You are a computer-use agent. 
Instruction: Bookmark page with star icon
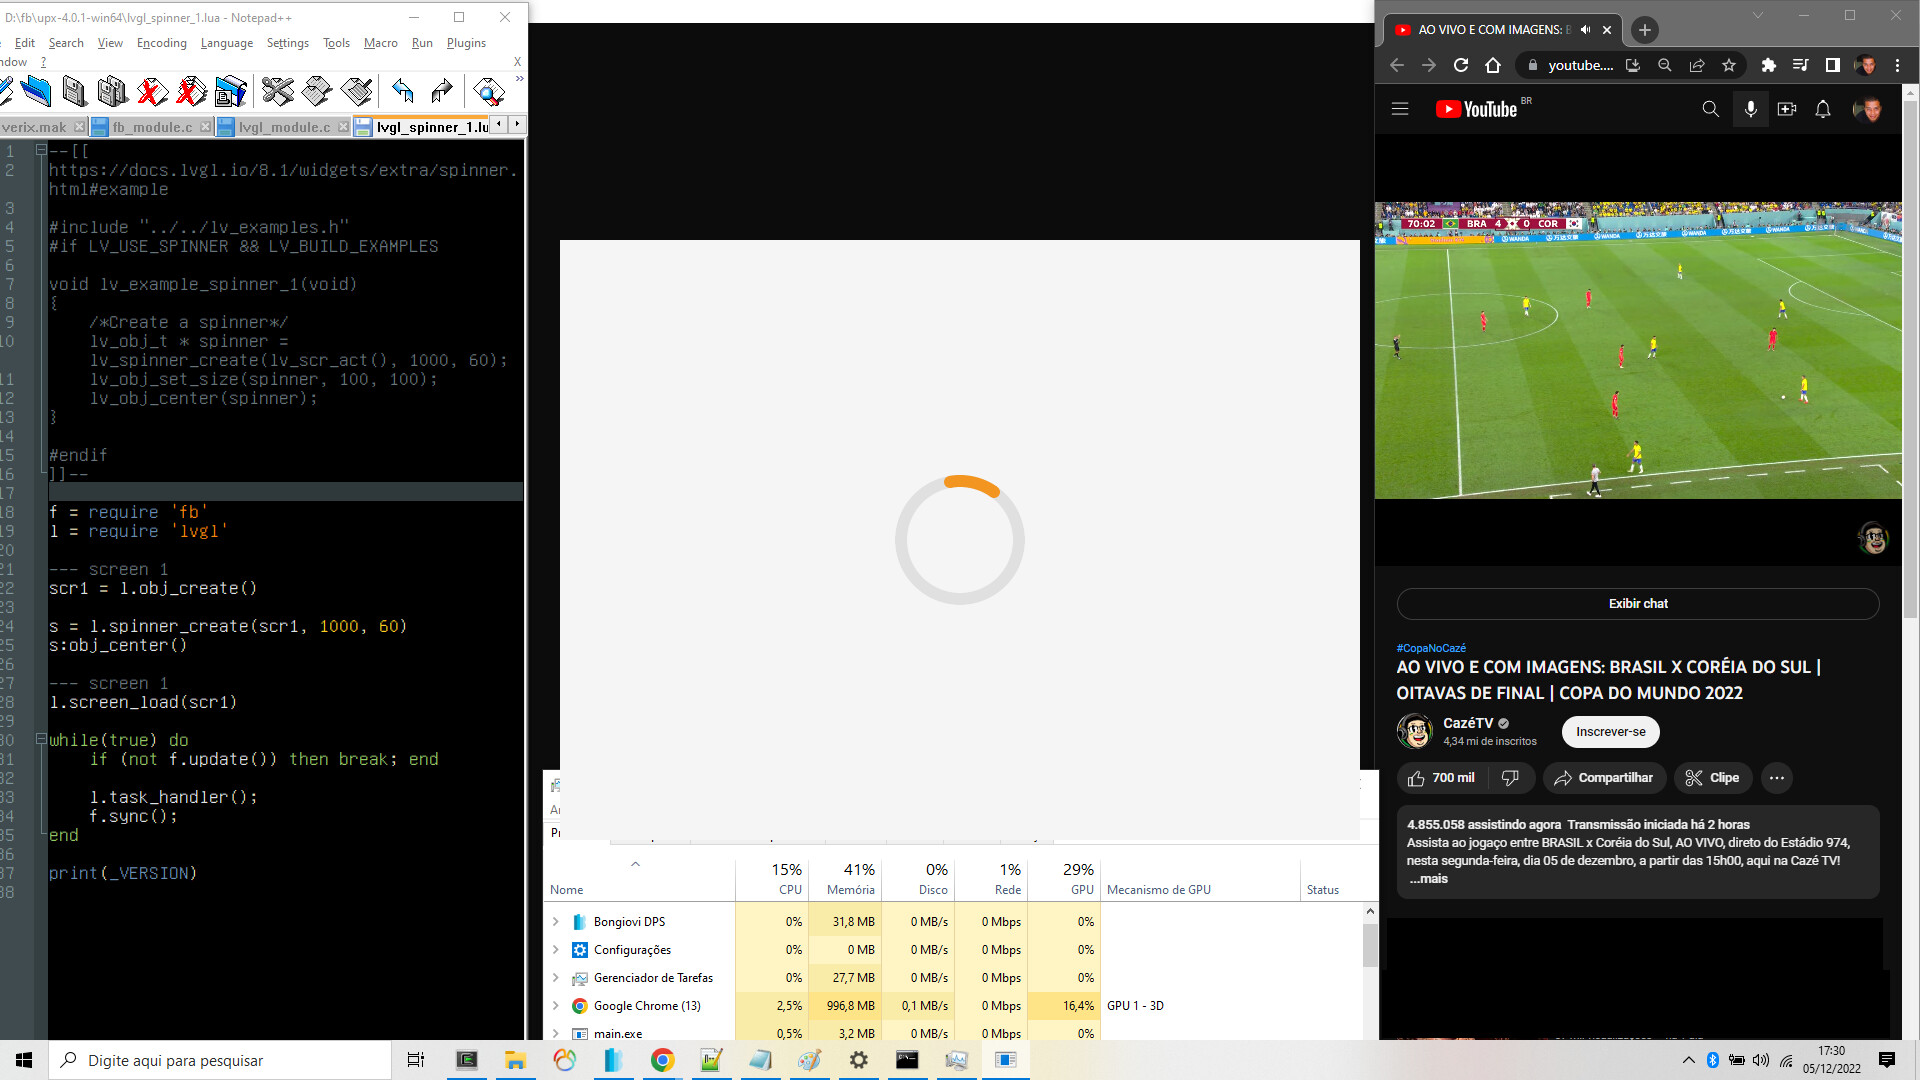click(1729, 65)
